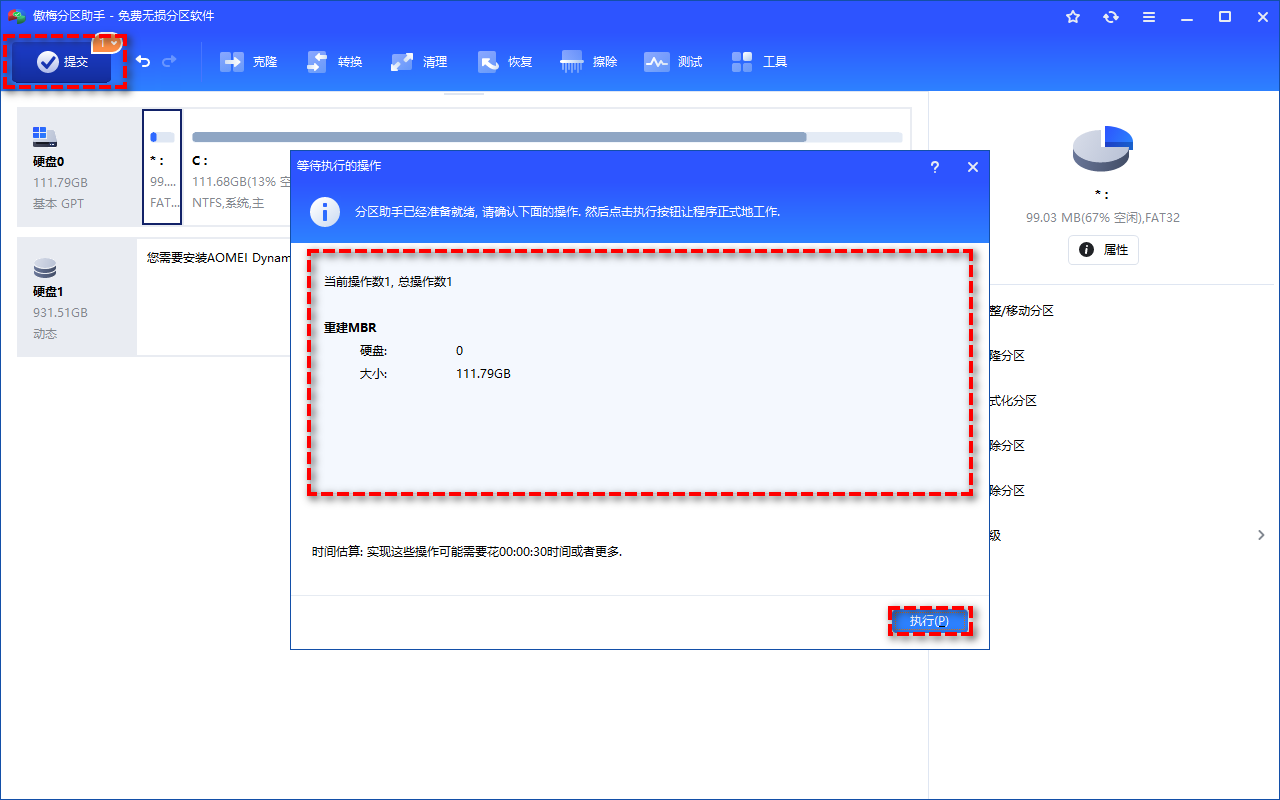Undo the last pending operation
1280x800 pixels.
pyautogui.click(x=143, y=62)
